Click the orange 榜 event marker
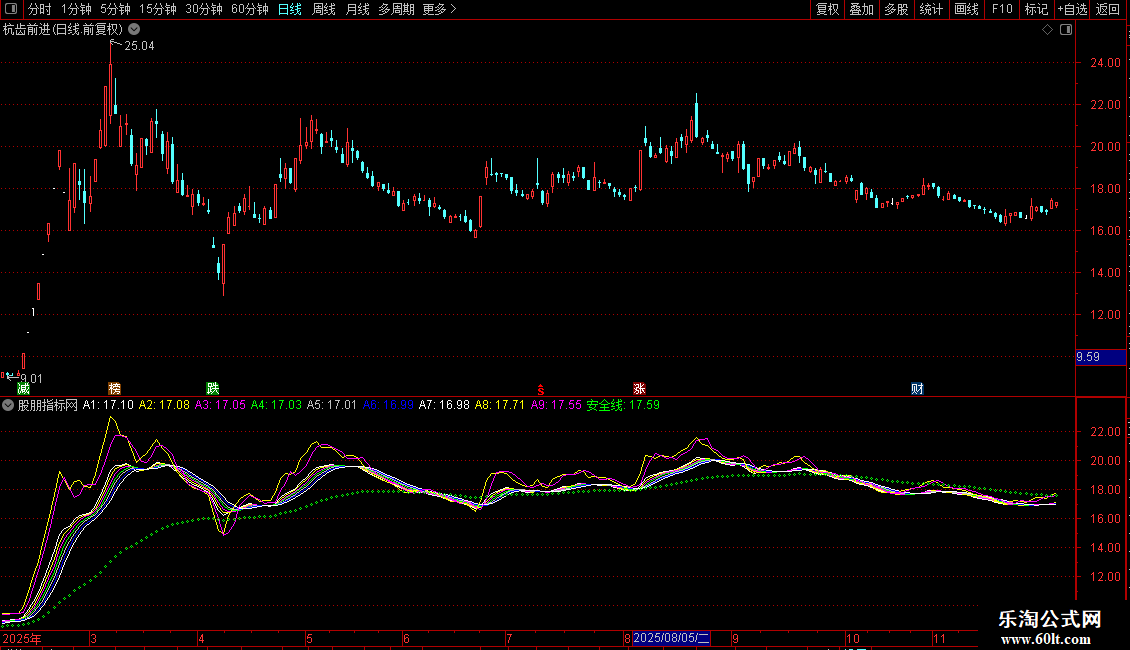Viewport: 1130px width, 650px height. pos(115,389)
